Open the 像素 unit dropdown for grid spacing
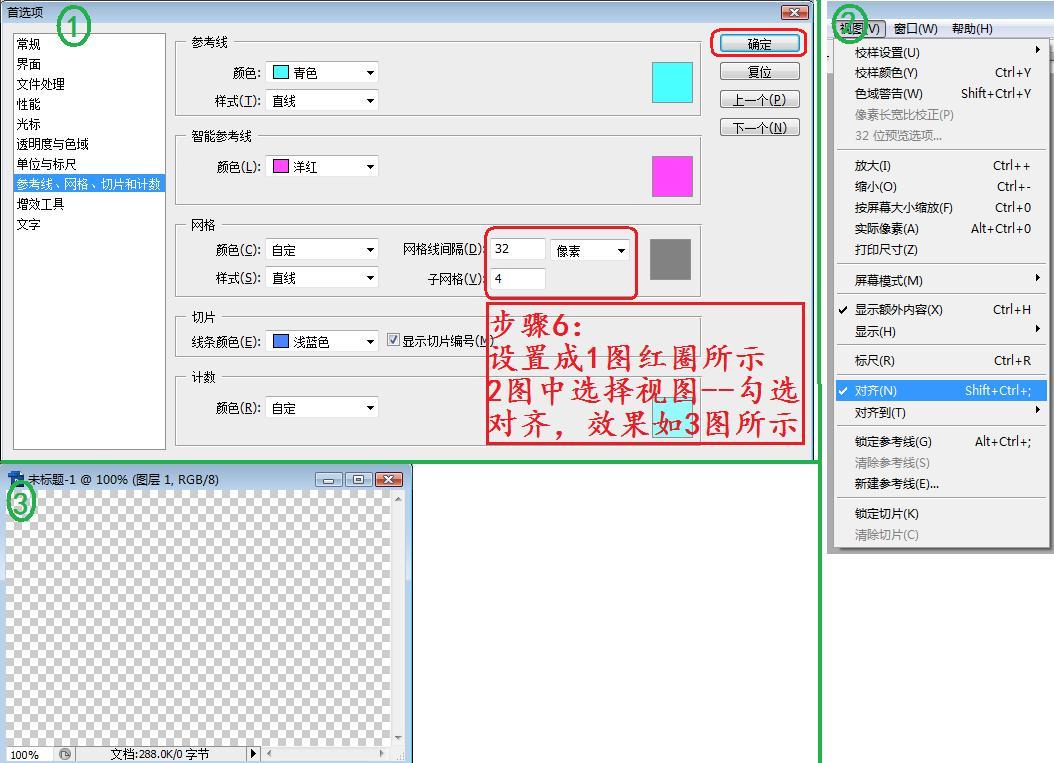 tap(590, 251)
